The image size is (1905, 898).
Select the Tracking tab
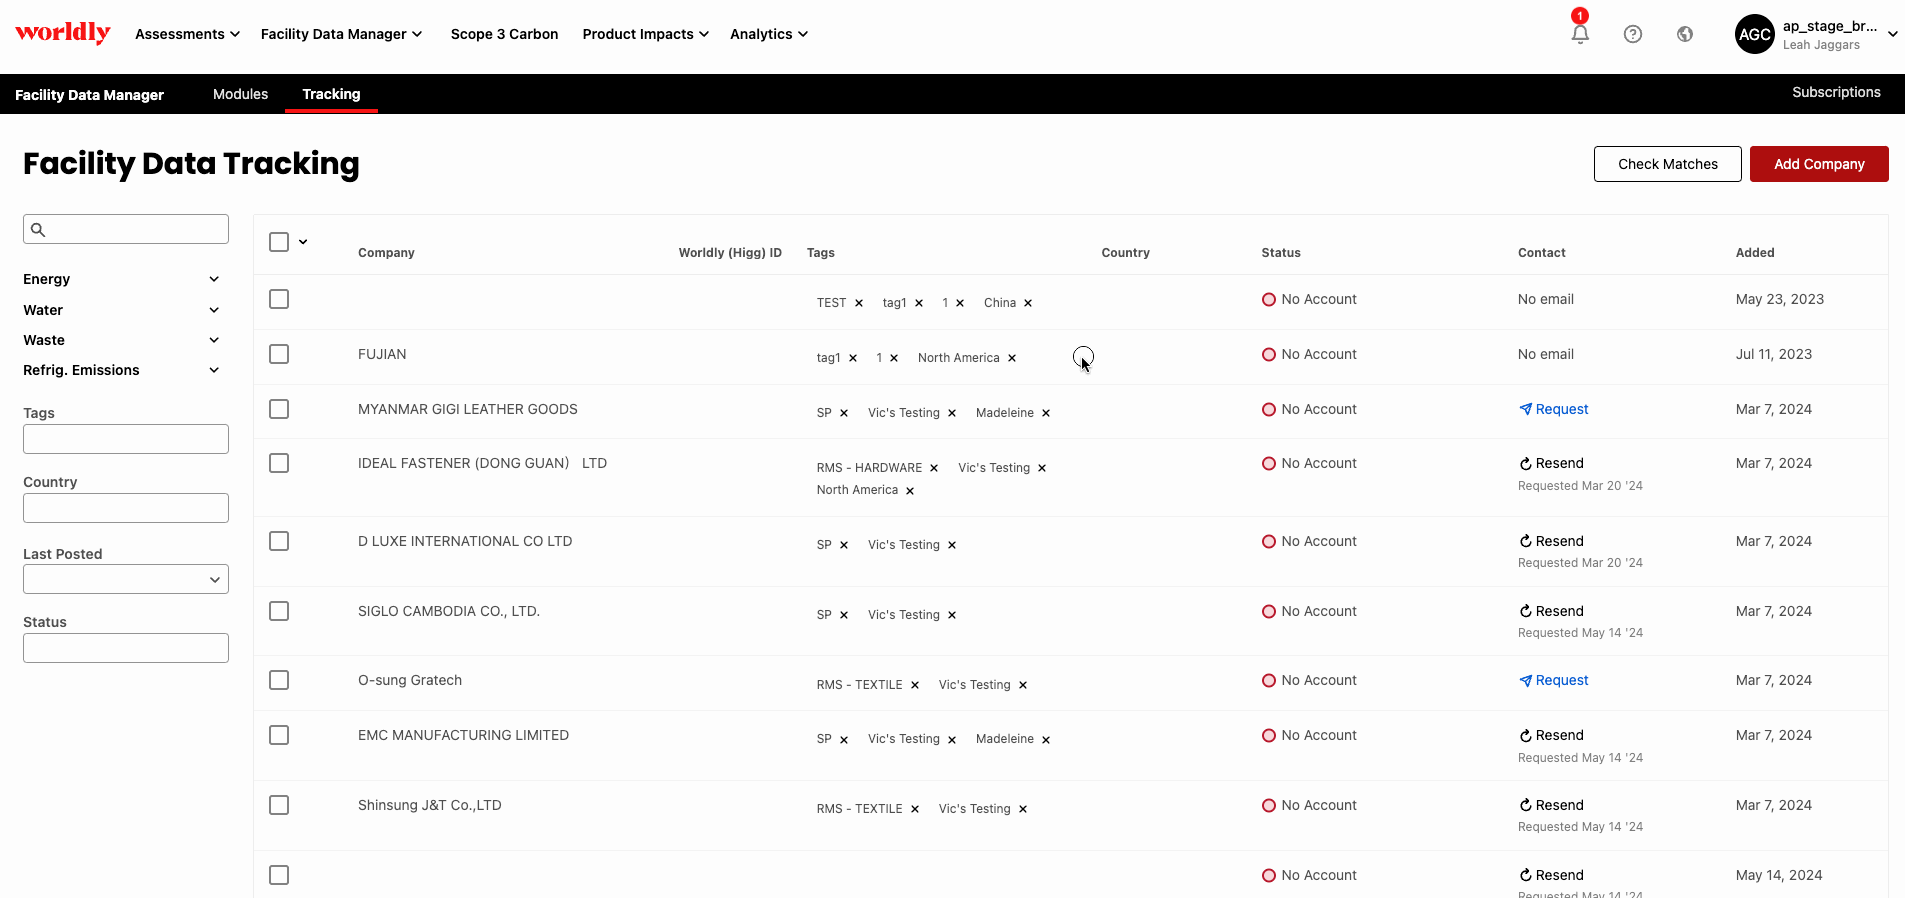tap(331, 94)
